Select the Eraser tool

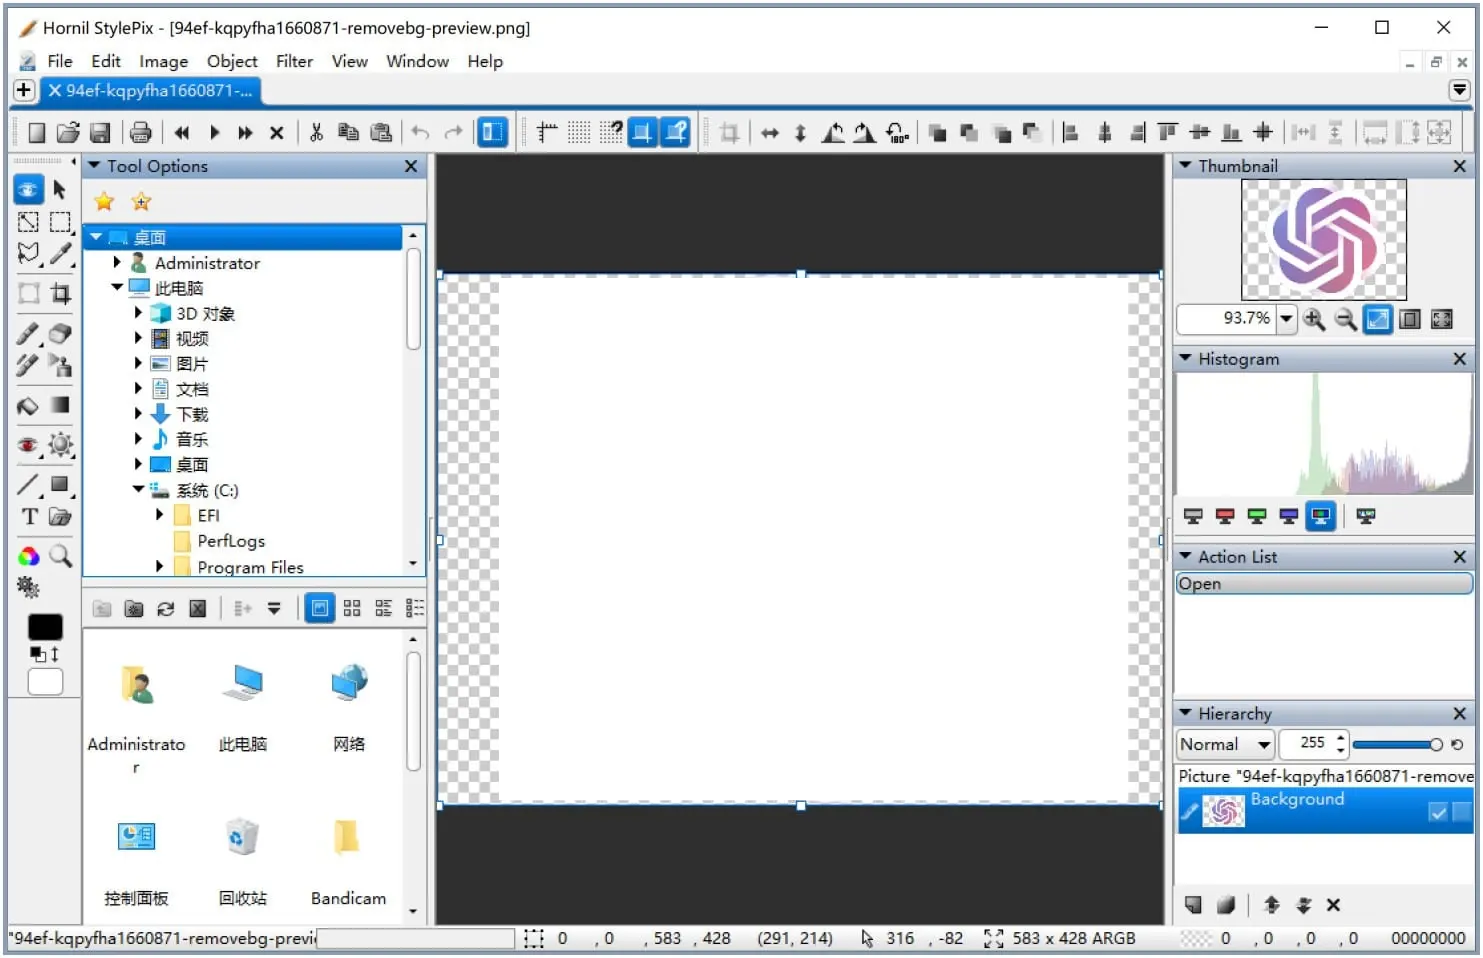[x=61, y=333]
